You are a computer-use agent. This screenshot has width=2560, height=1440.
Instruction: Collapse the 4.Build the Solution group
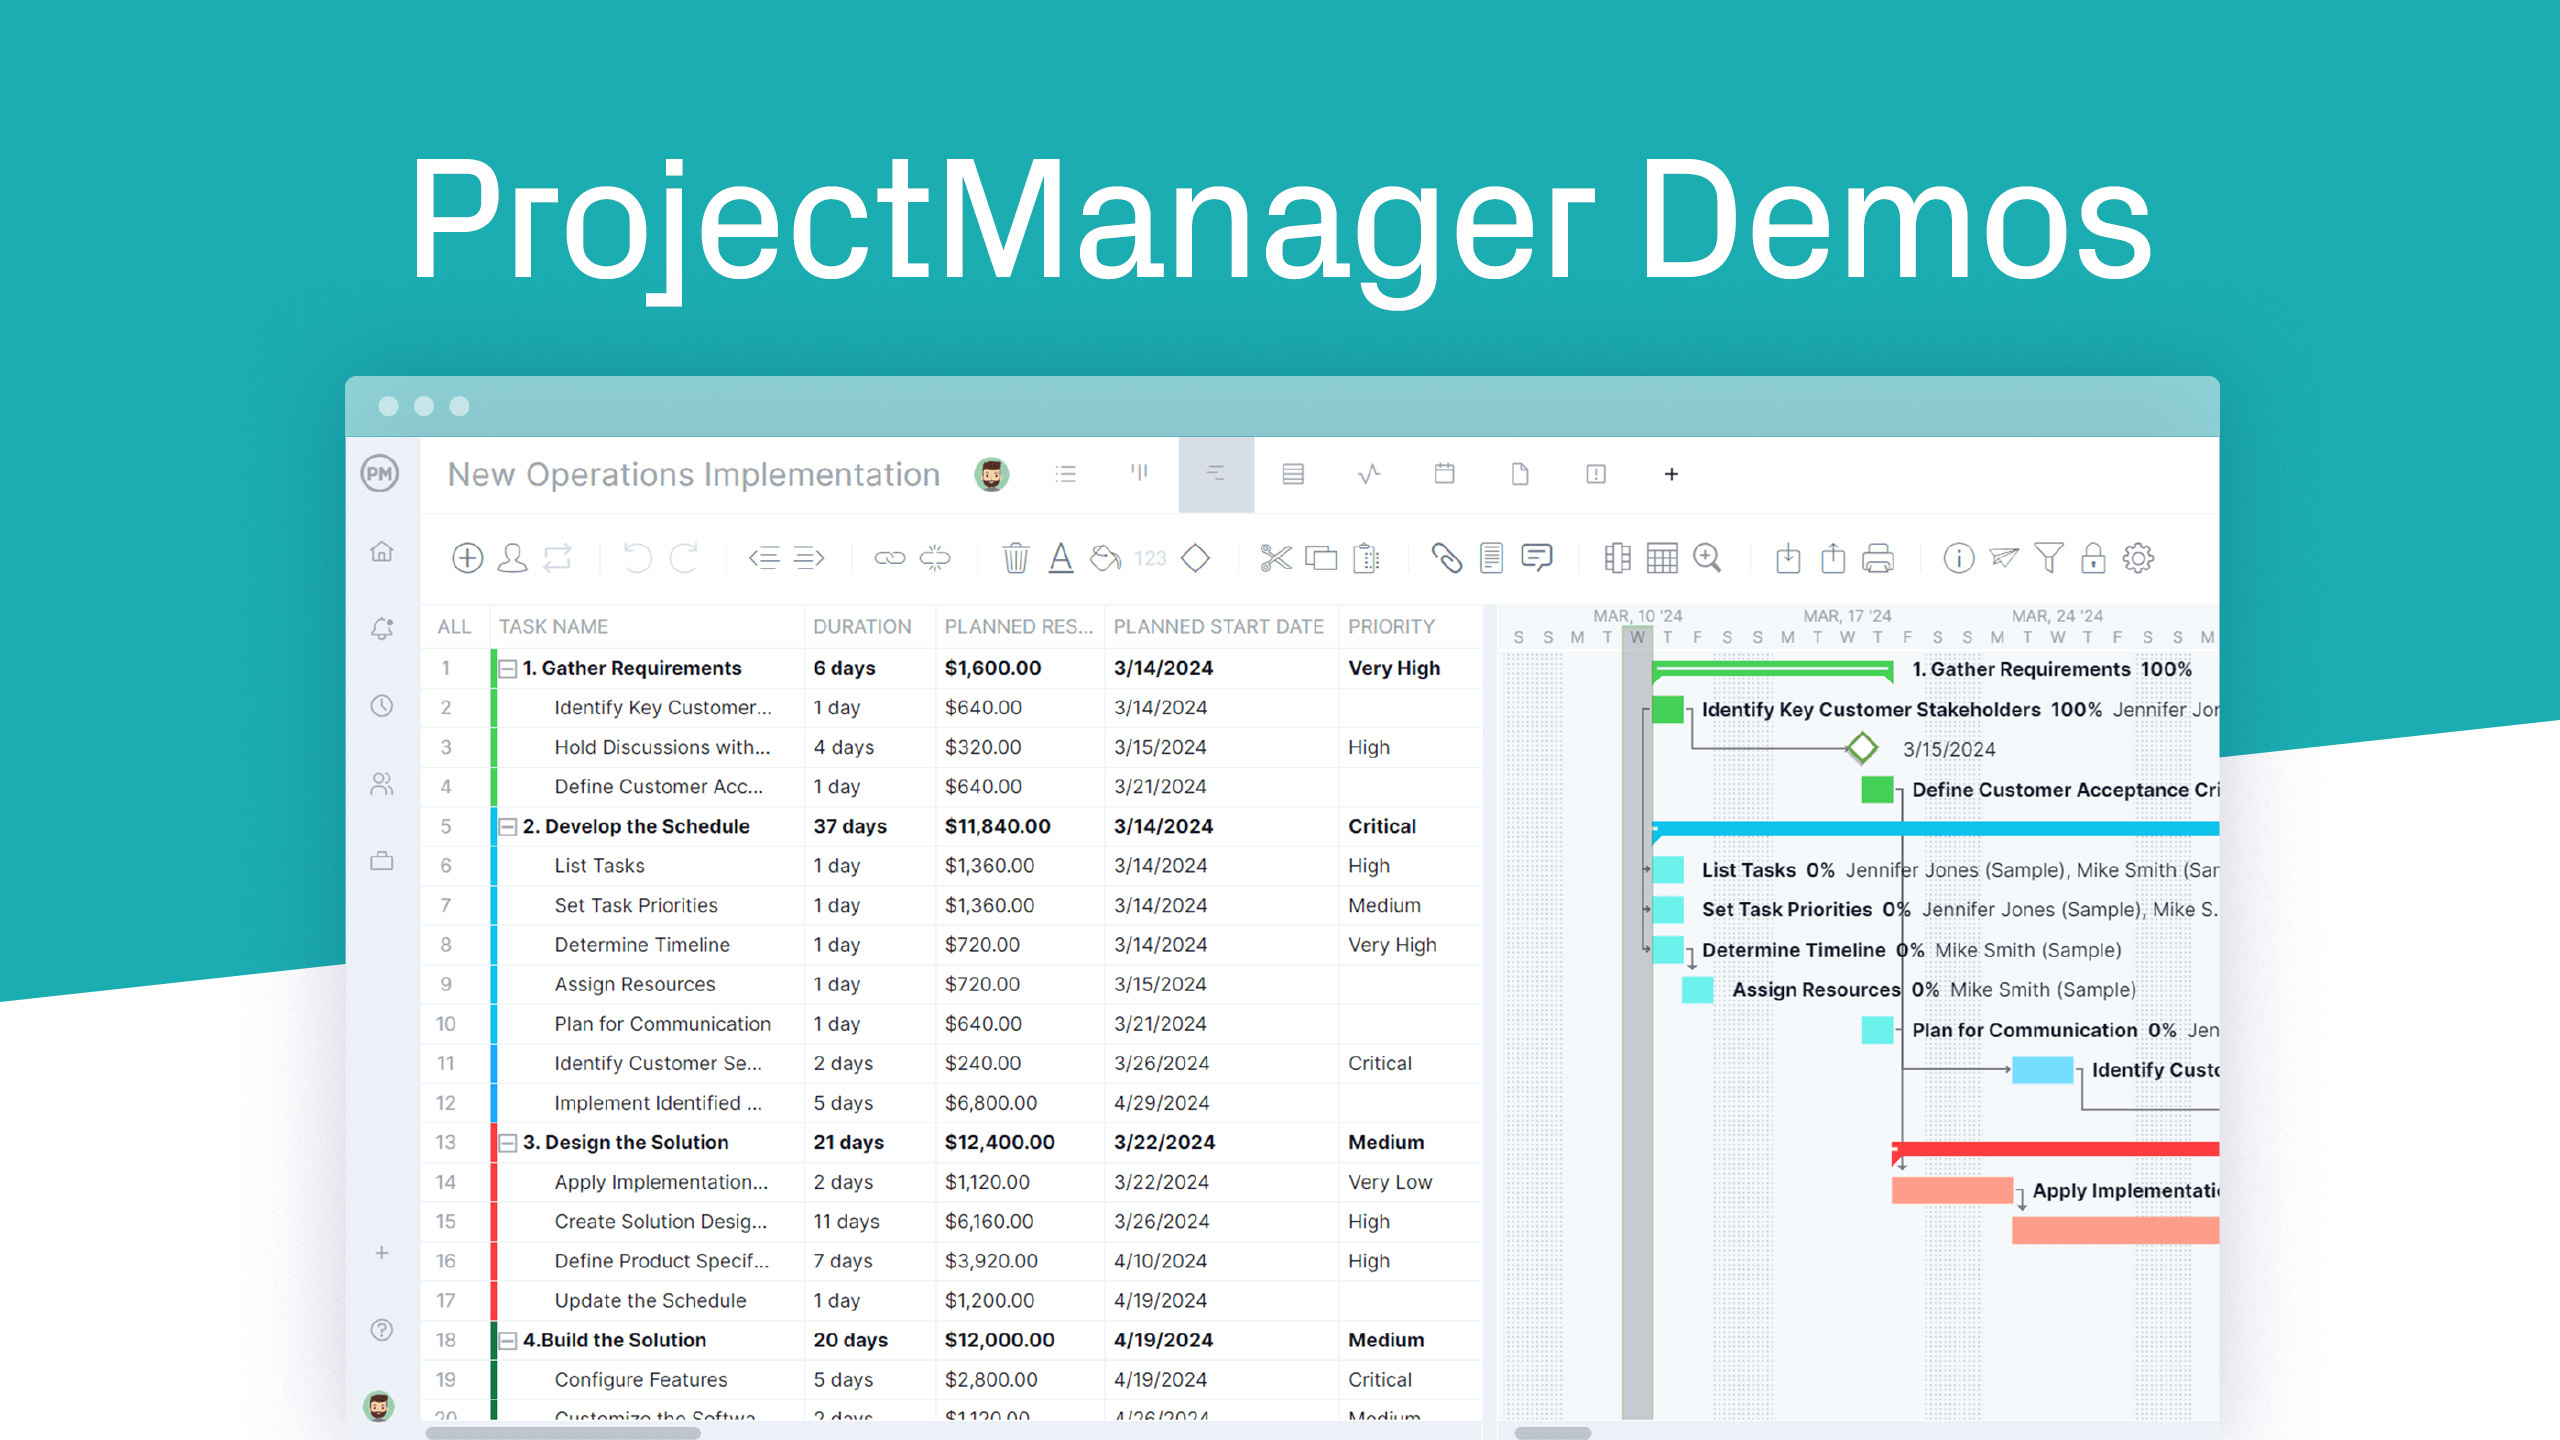pos(508,1341)
